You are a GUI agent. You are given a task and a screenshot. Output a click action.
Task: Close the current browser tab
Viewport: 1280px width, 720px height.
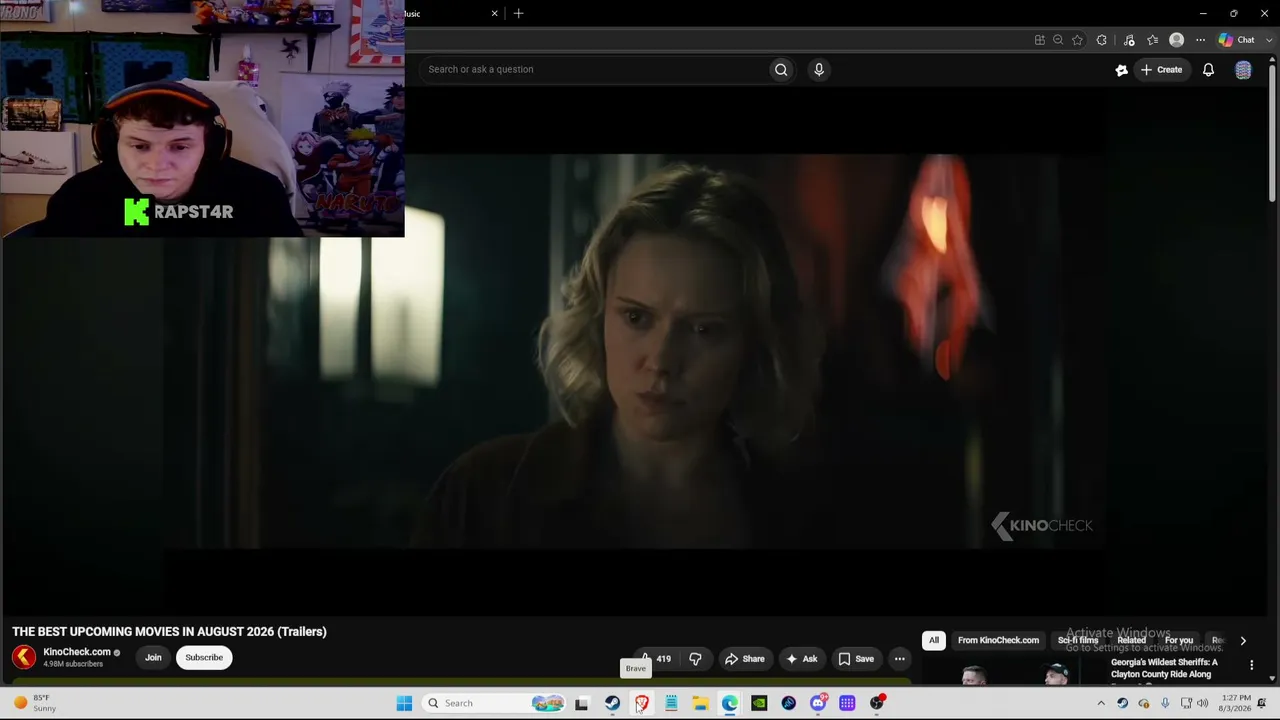tap(494, 13)
